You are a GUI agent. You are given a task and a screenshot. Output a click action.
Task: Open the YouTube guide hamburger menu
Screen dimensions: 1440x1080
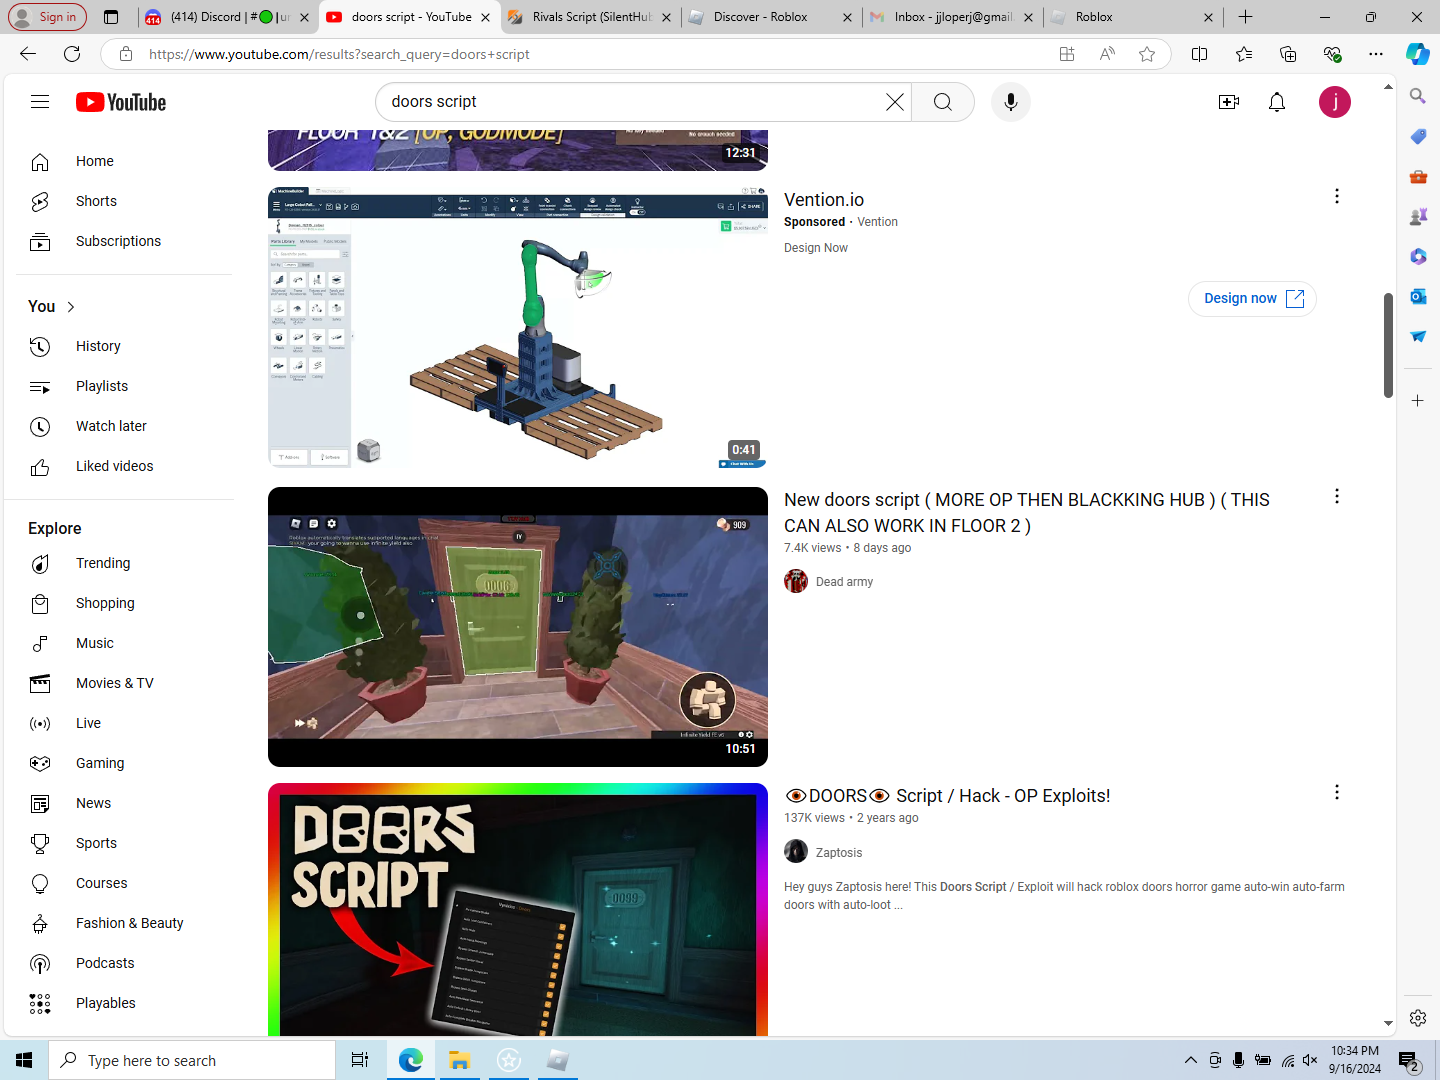click(x=40, y=102)
